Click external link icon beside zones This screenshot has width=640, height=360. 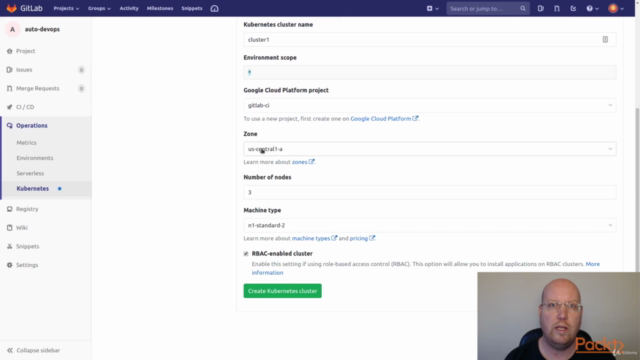[x=311, y=162]
